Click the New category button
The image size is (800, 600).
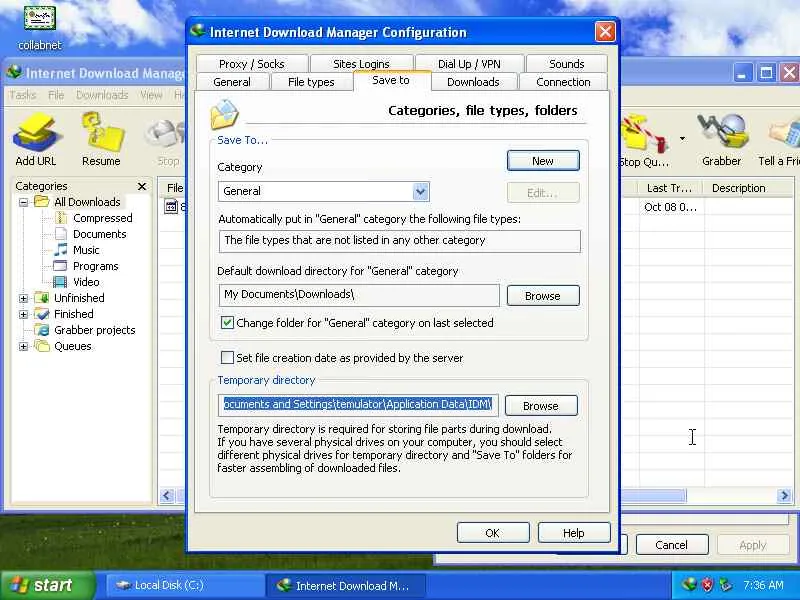pos(543,161)
